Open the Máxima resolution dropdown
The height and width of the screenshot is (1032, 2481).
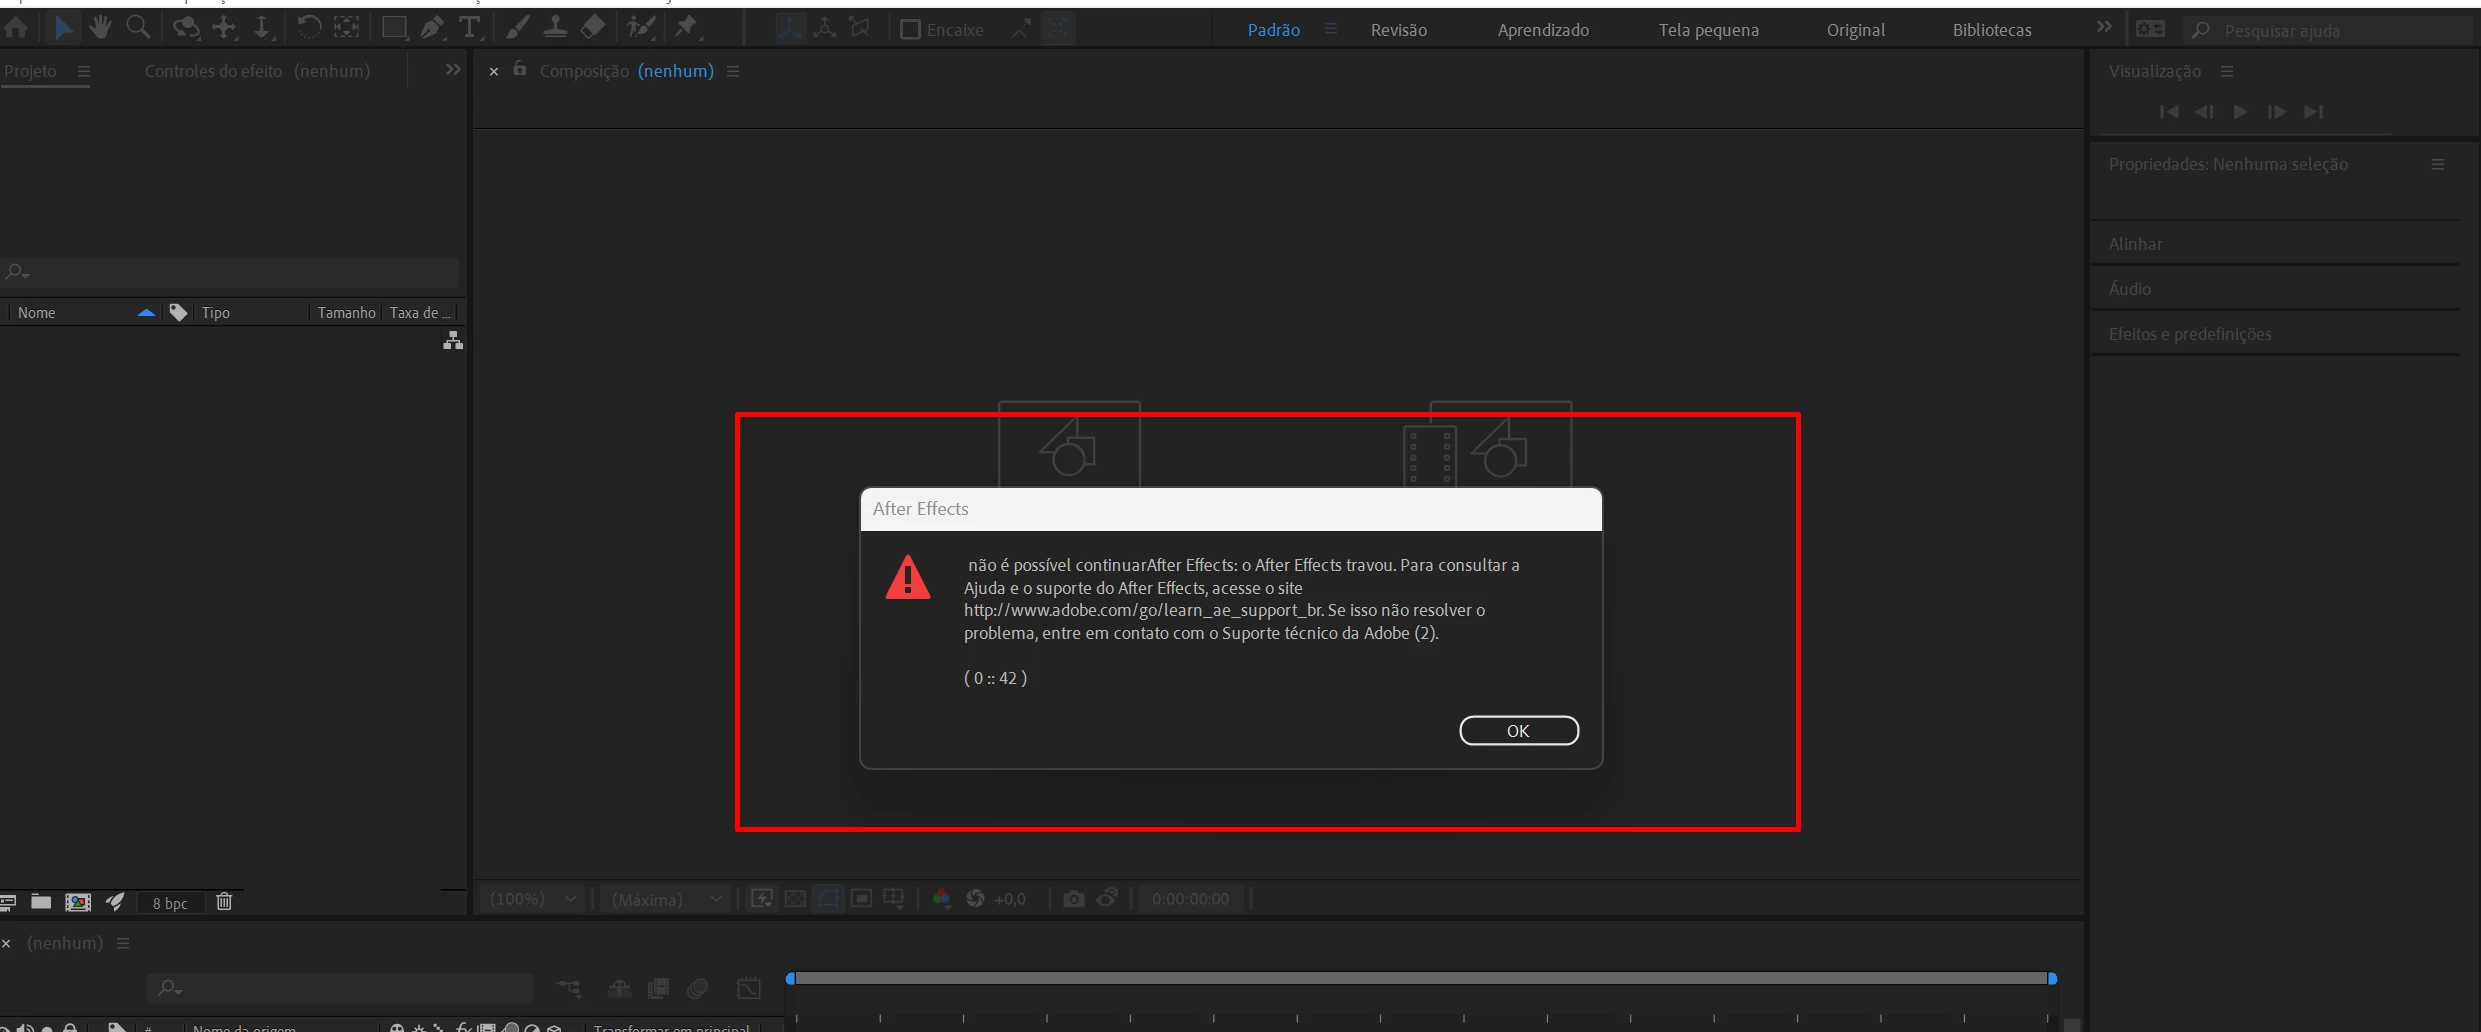pos(666,899)
